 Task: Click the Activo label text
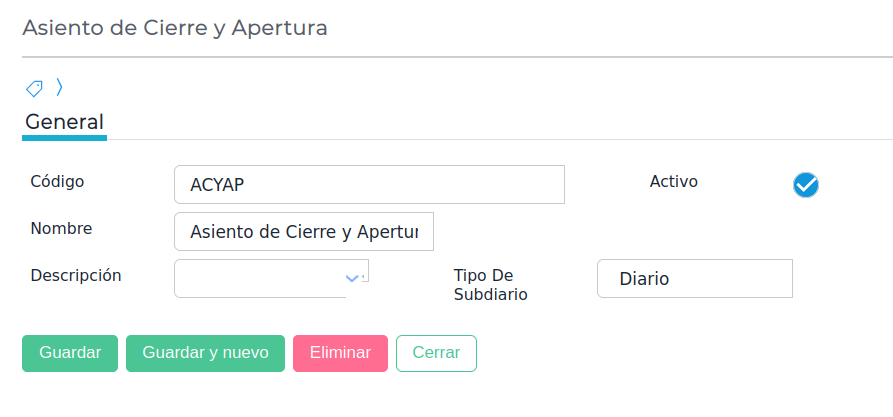click(x=674, y=181)
